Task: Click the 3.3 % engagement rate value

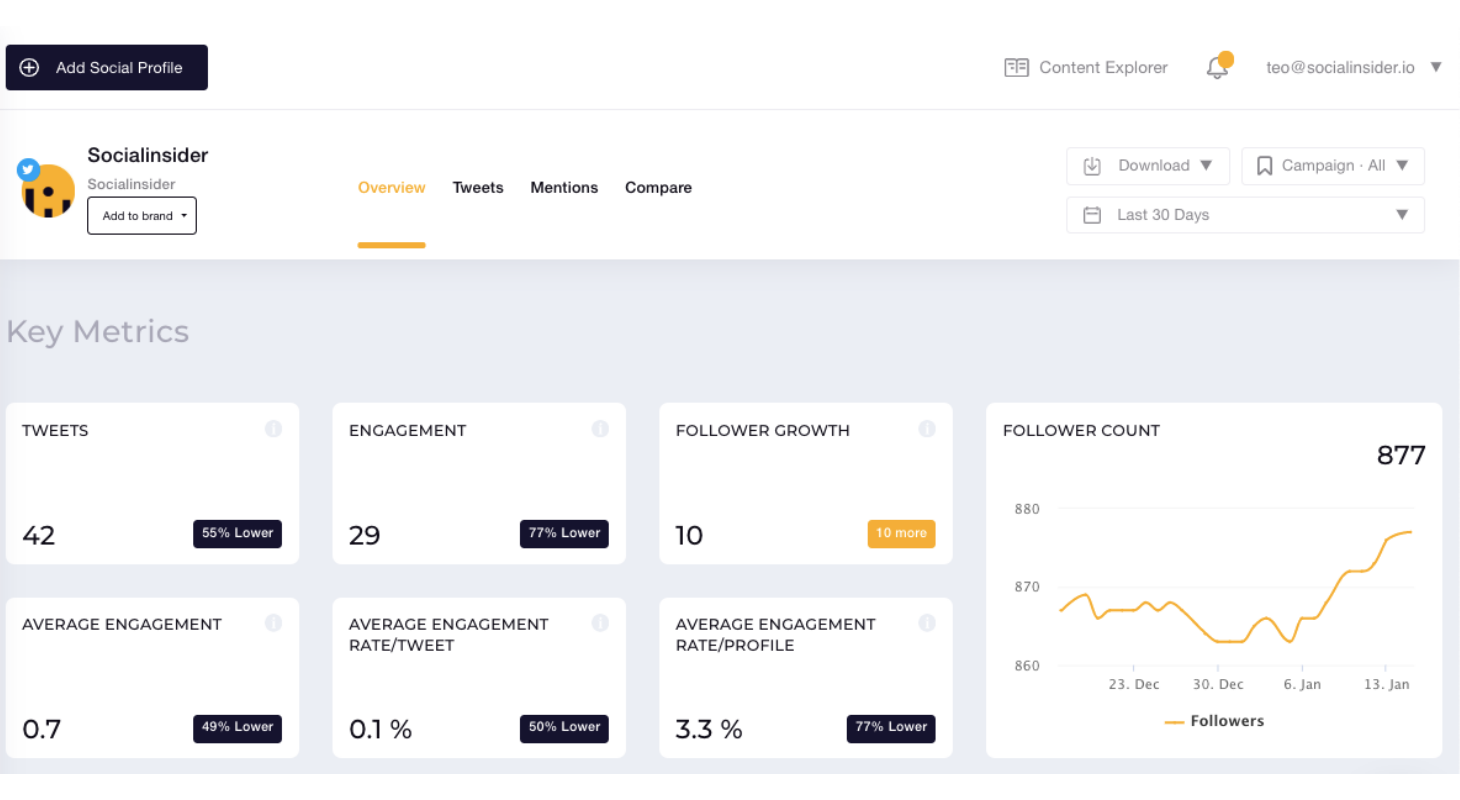Action: (709, 730)
